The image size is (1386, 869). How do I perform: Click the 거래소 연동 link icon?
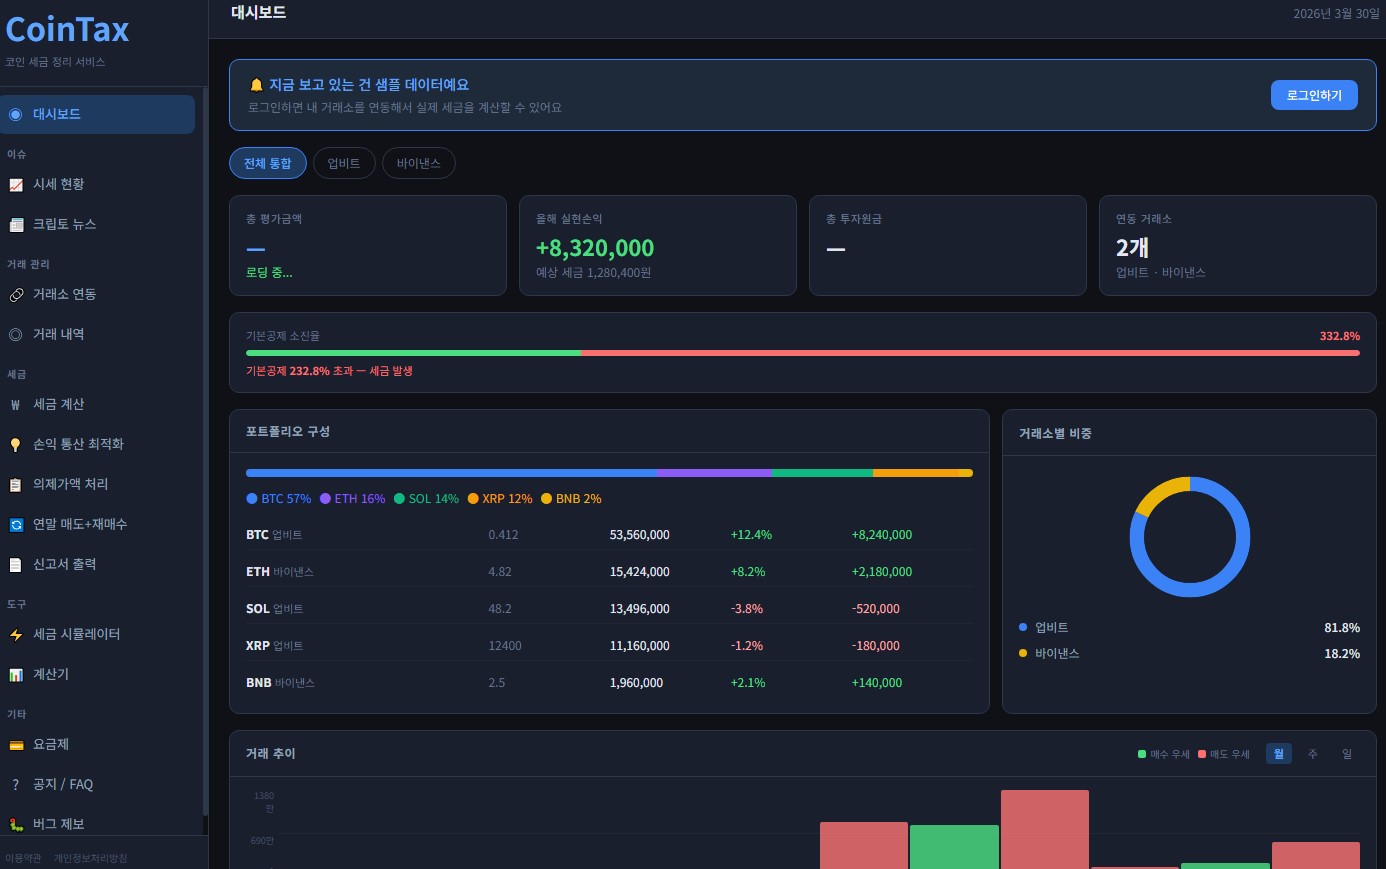(15, 294)
